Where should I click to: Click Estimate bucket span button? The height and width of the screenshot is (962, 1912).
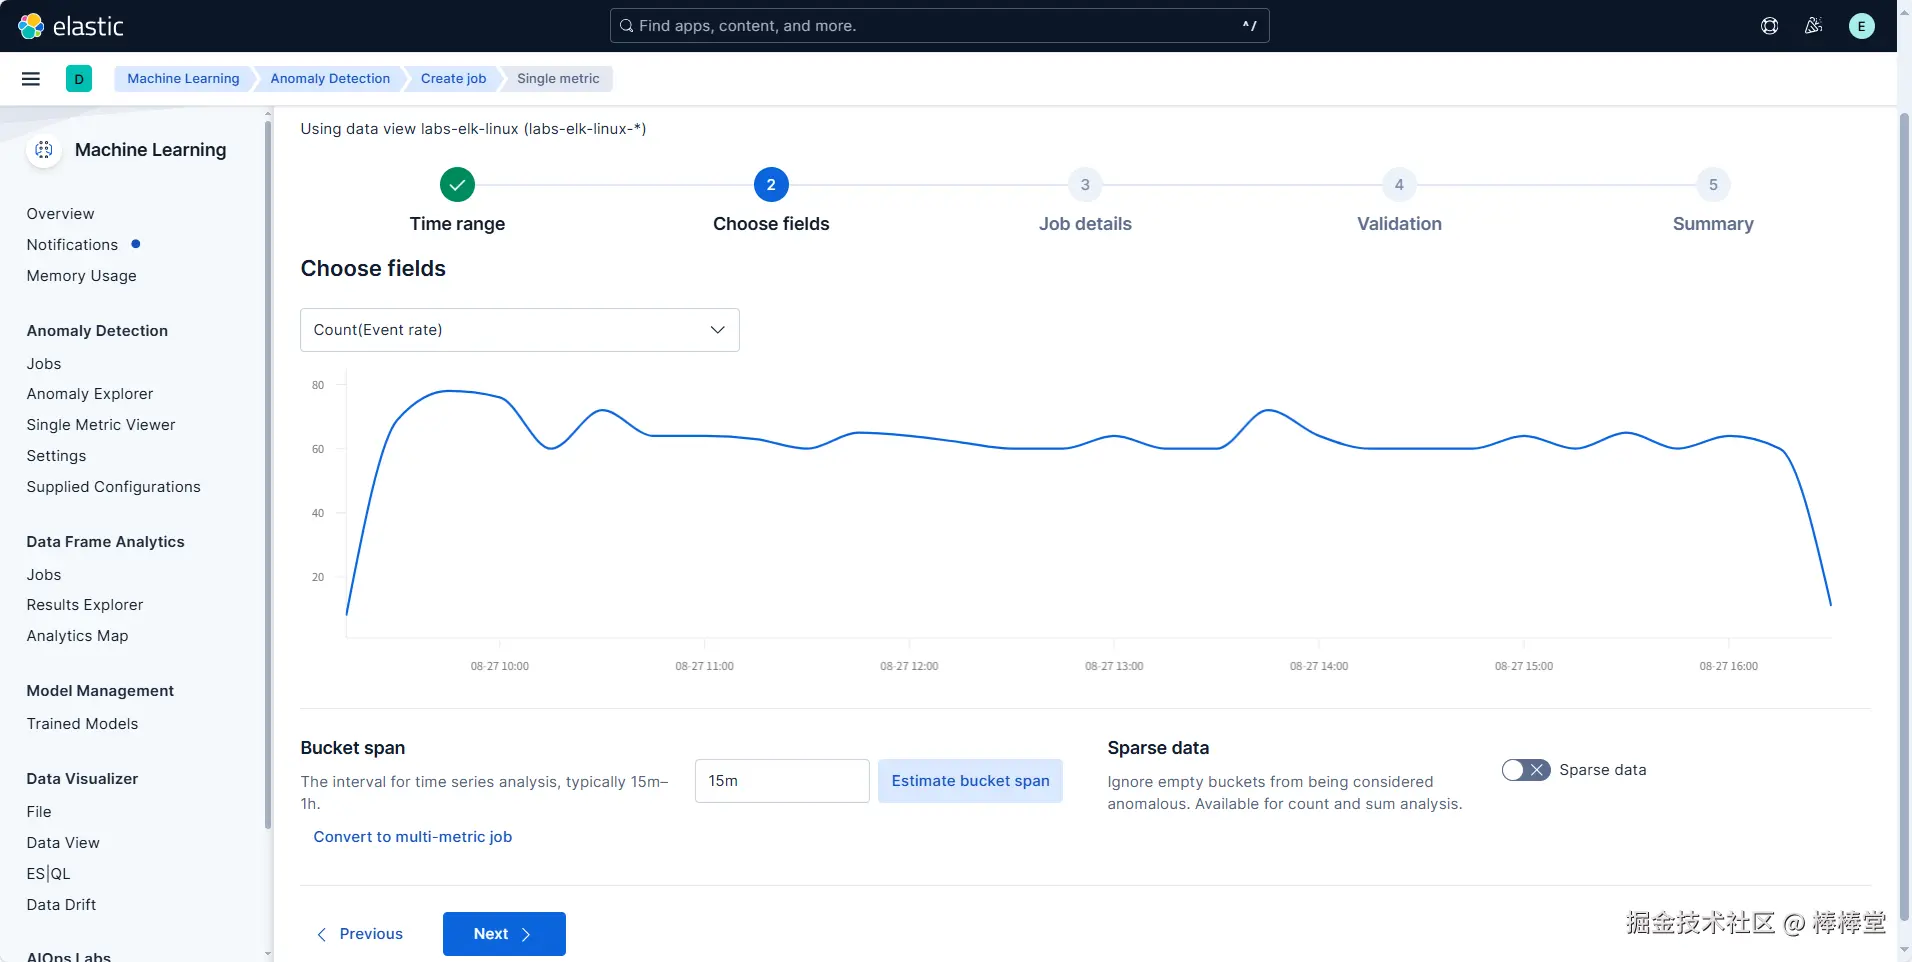(970, 781)
